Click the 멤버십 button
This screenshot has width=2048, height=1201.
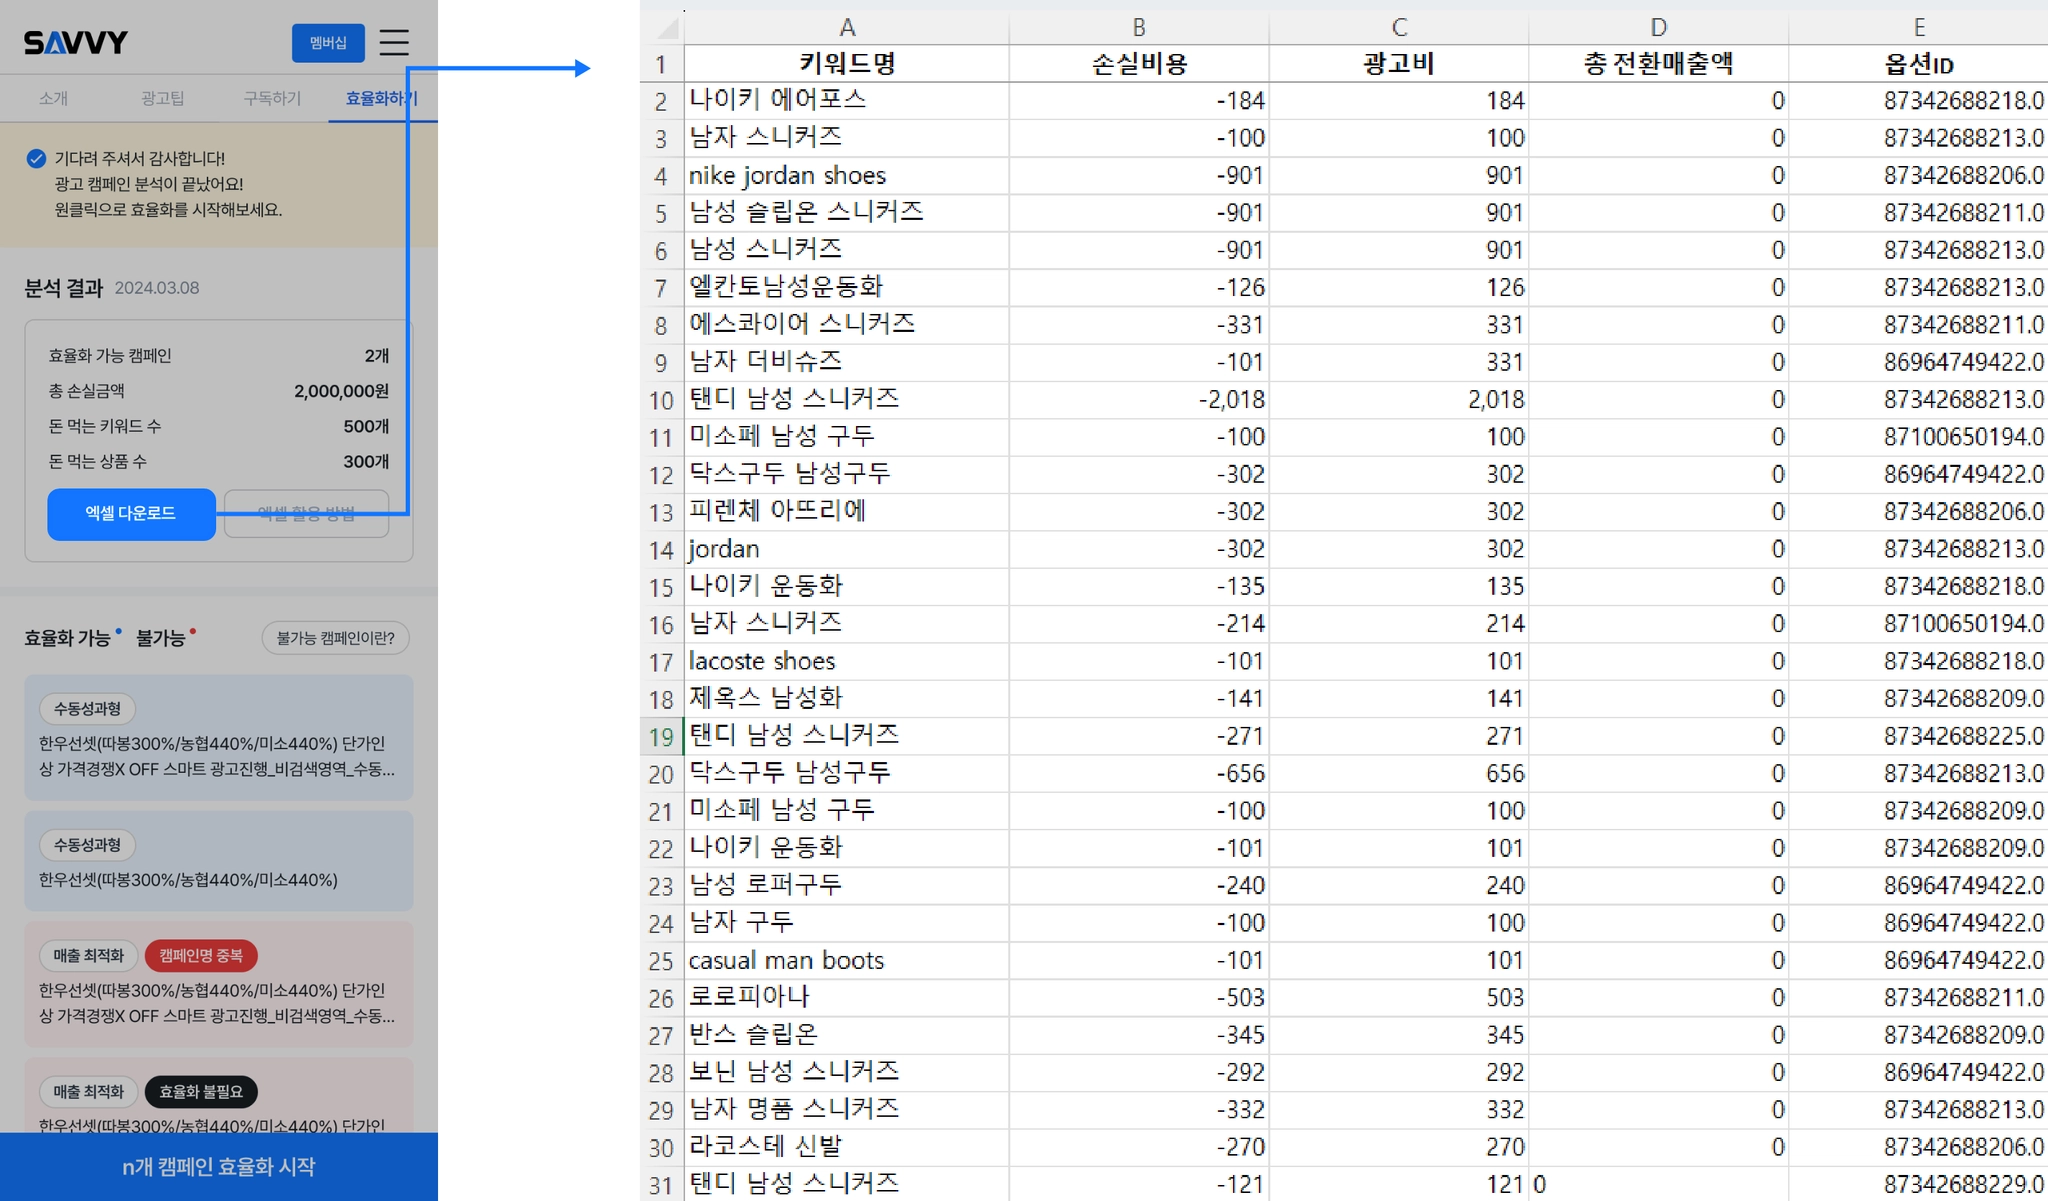[328, 43]
